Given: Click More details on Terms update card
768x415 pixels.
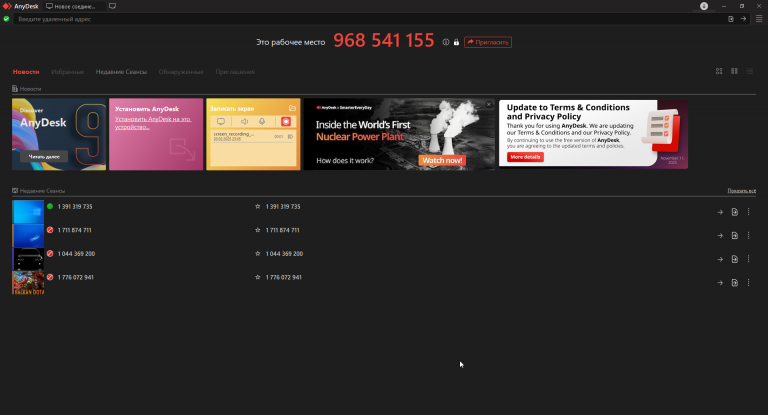Looking at the screenshot, I should click(525, 157).
